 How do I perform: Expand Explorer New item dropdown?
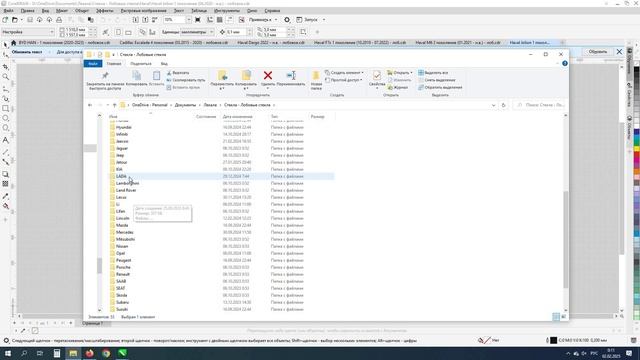(x=344, y=73)
